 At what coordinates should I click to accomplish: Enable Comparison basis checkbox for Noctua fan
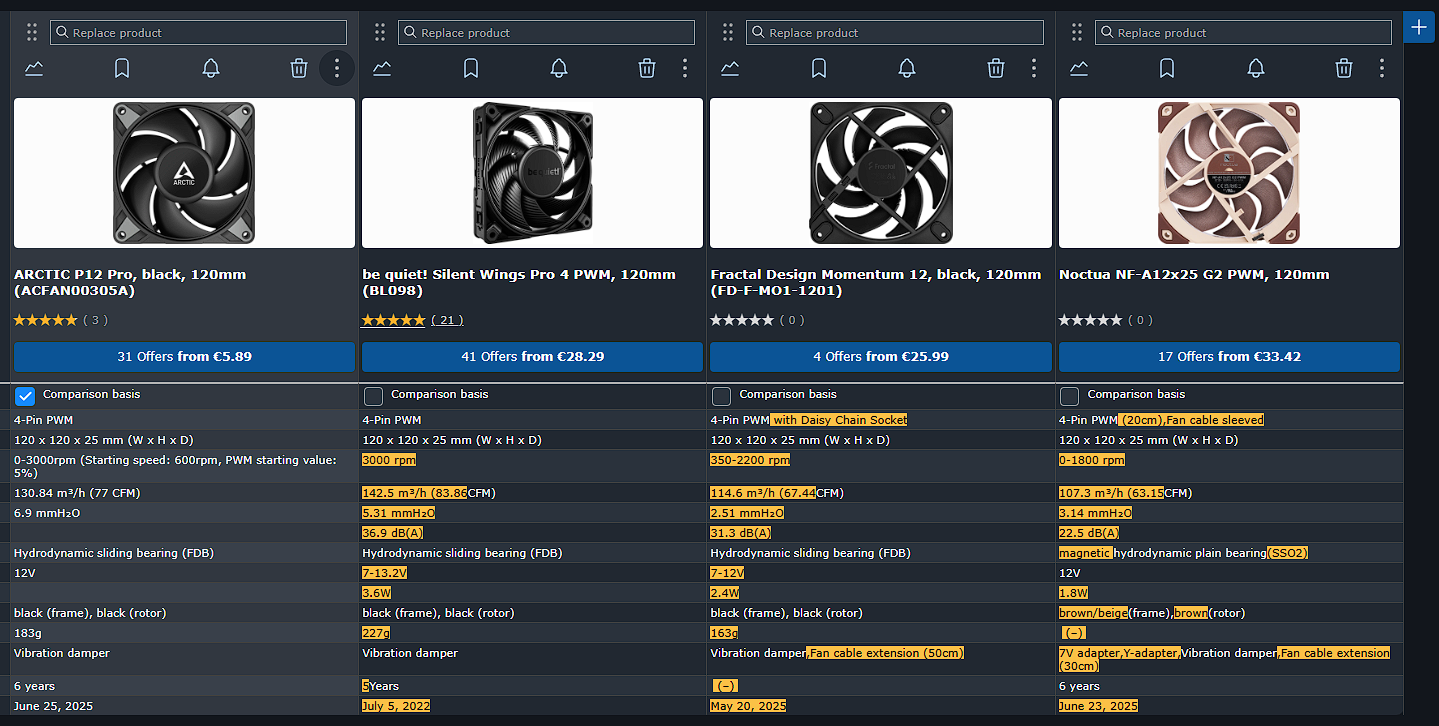pyautogui.click(x=1069, y=396)
